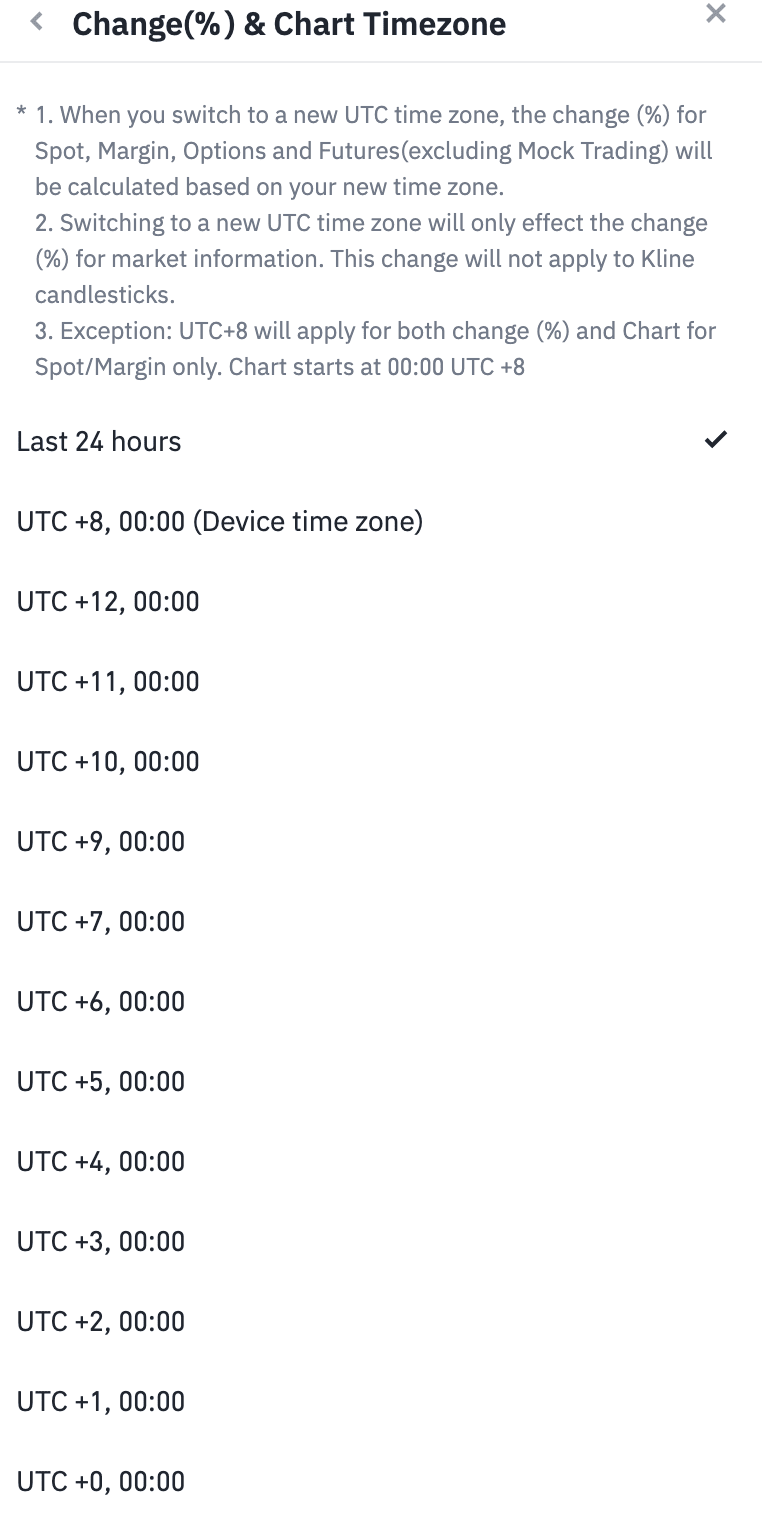The width and height of the screenshot is (762, 1518).
Task: Set timezone to UTC +0, 00:00
Action: click(101, 1481)
